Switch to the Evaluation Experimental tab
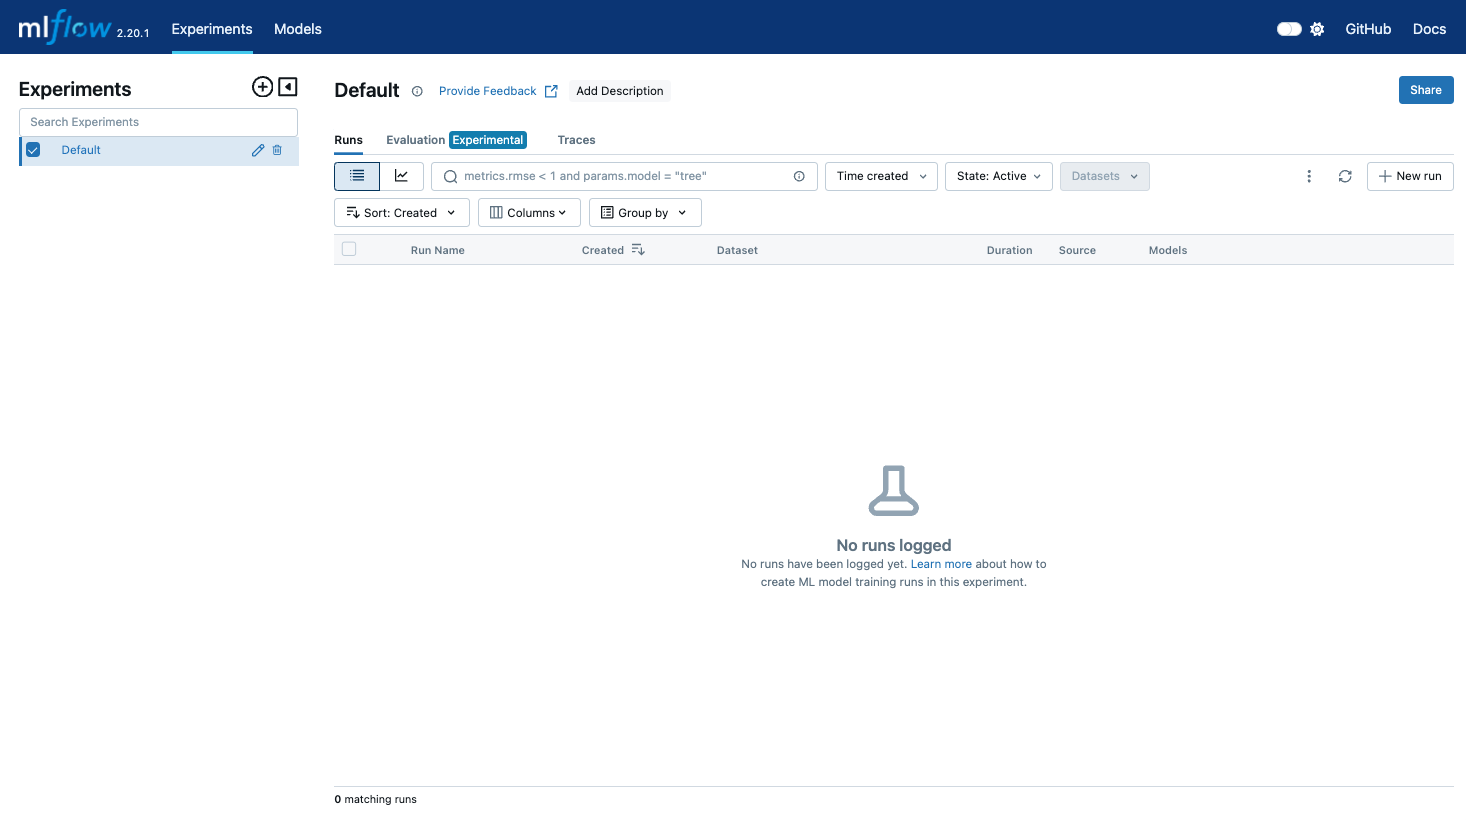This screenshot has height=820, width=1466. [456, 140]
